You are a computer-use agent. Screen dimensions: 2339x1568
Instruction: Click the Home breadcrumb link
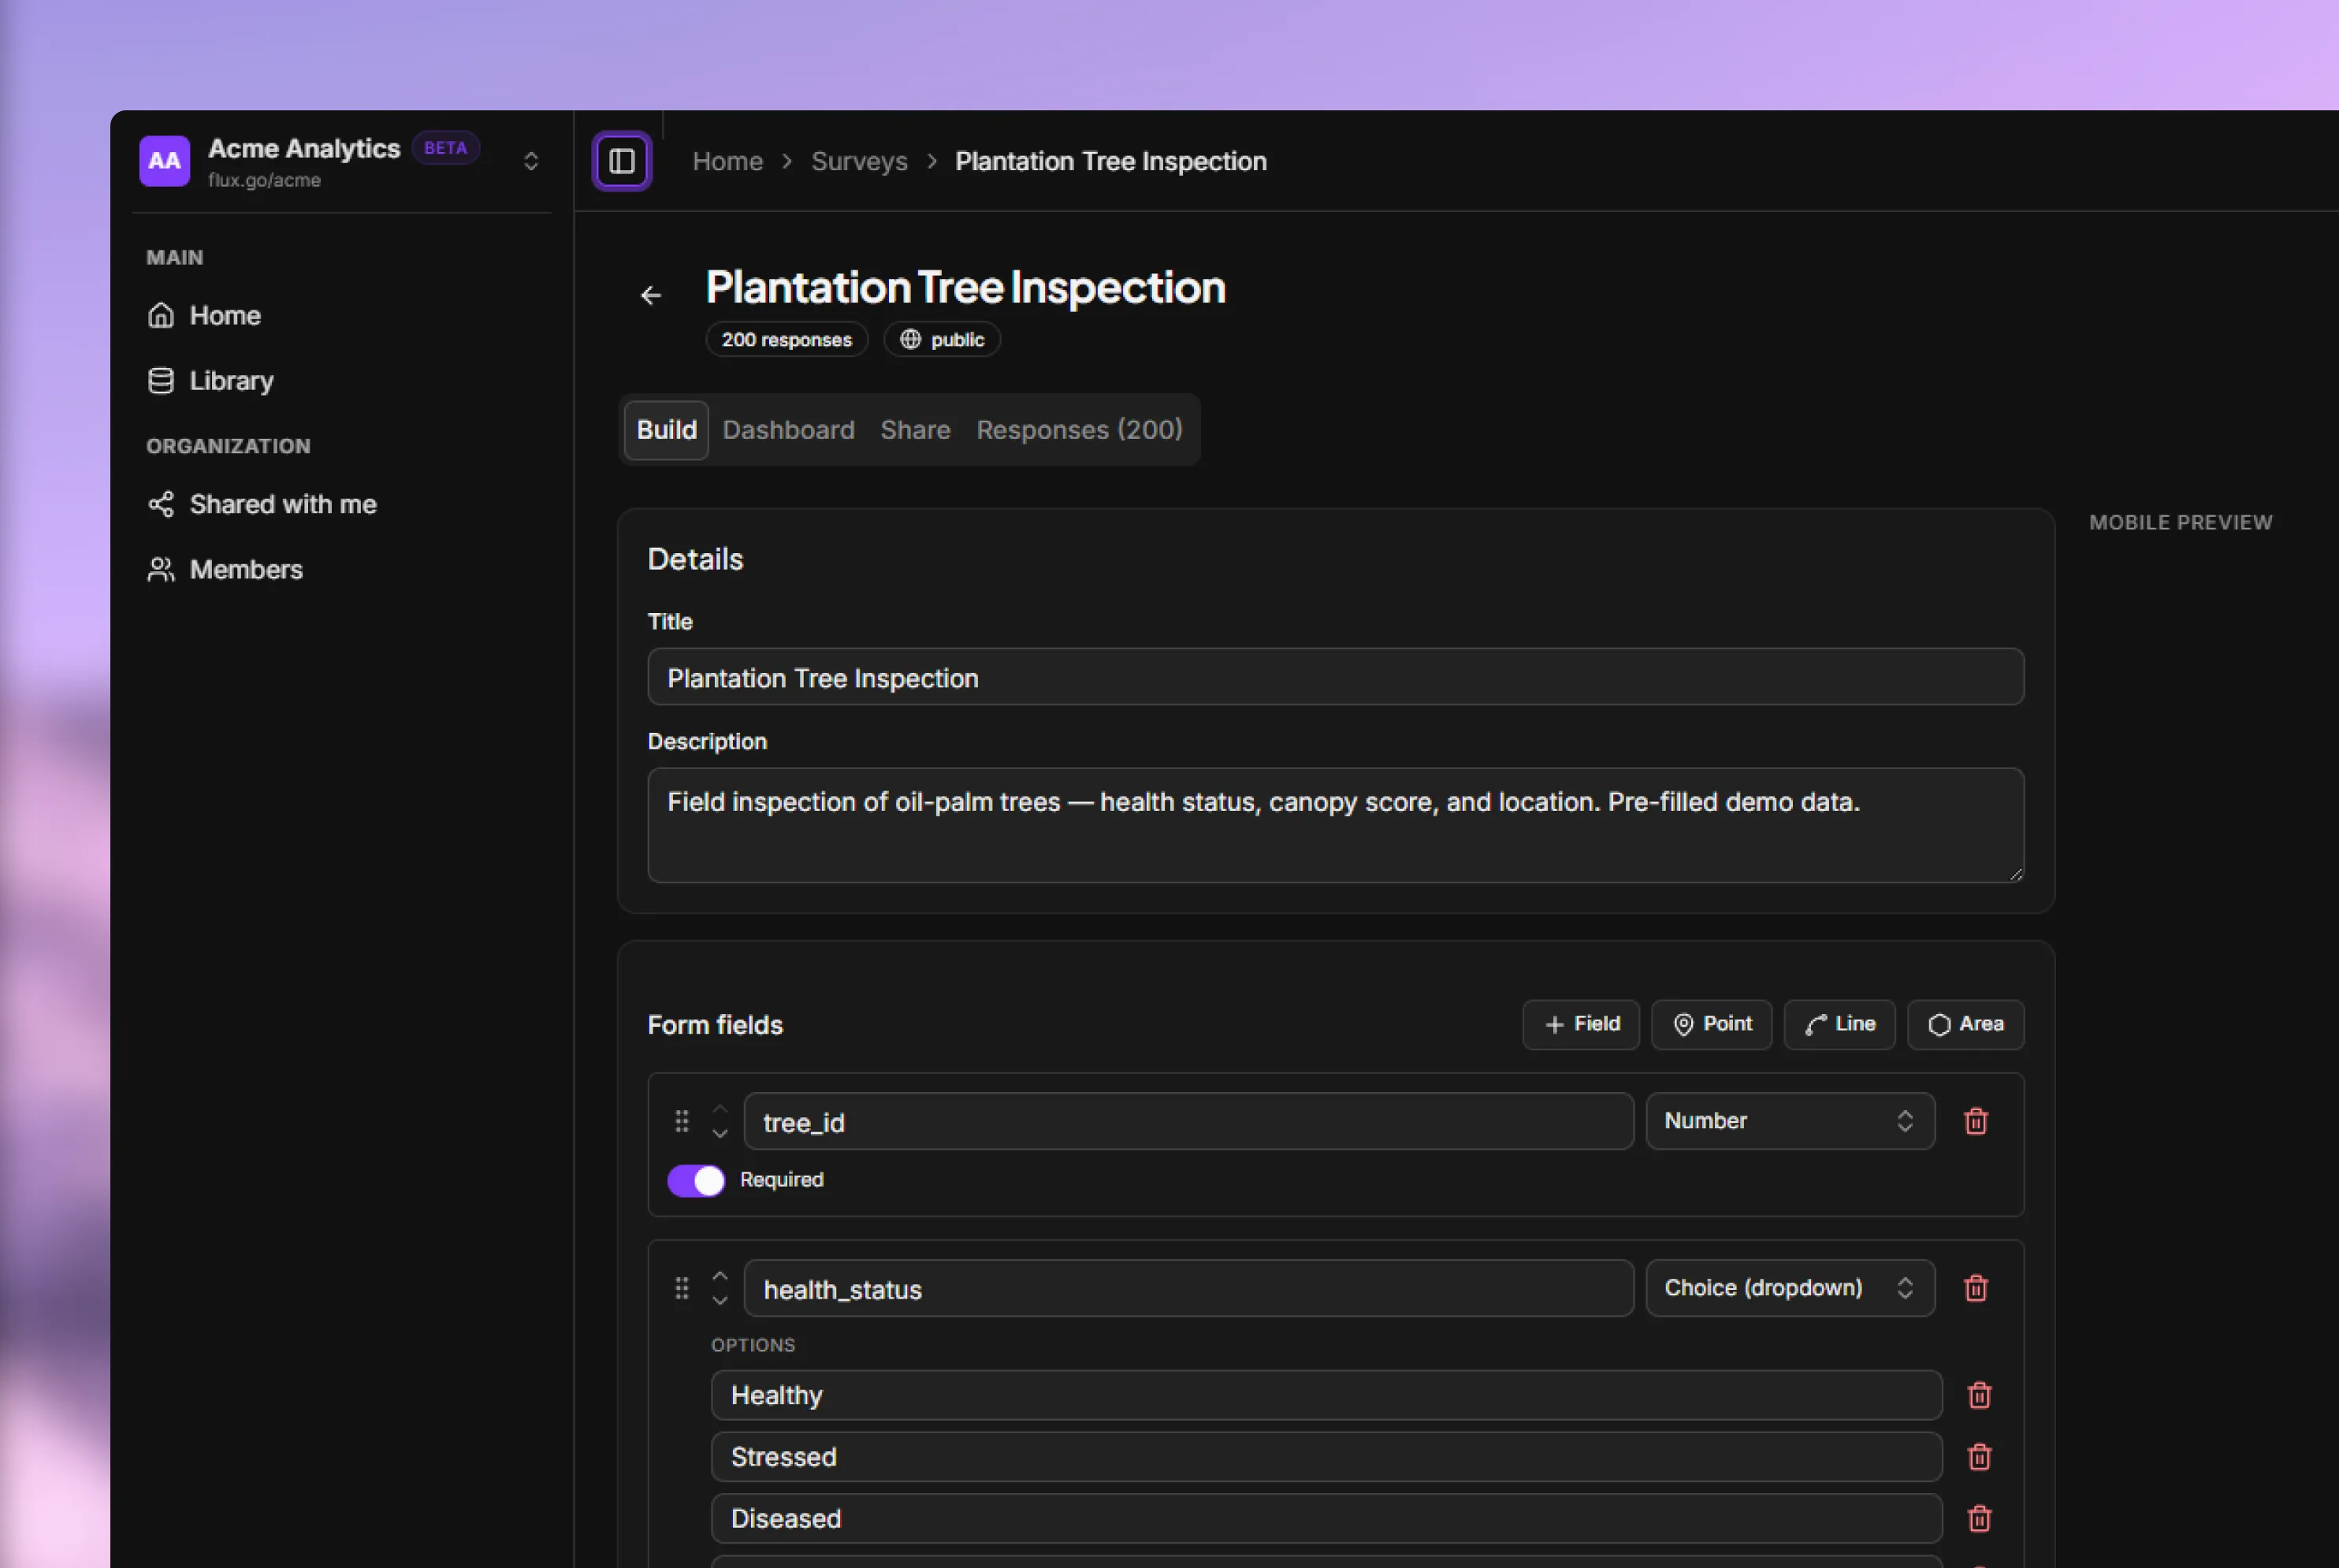tap(727, 161)
